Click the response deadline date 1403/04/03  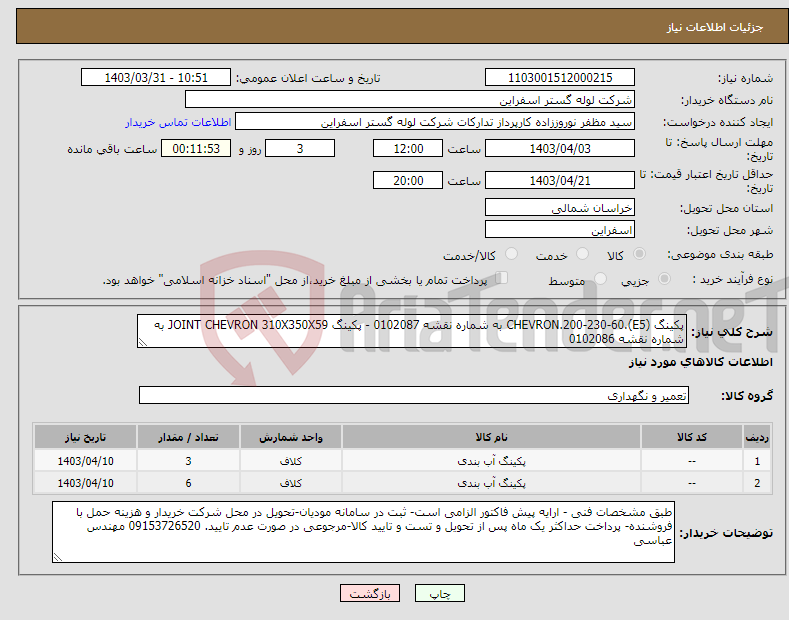pos(560,148)
